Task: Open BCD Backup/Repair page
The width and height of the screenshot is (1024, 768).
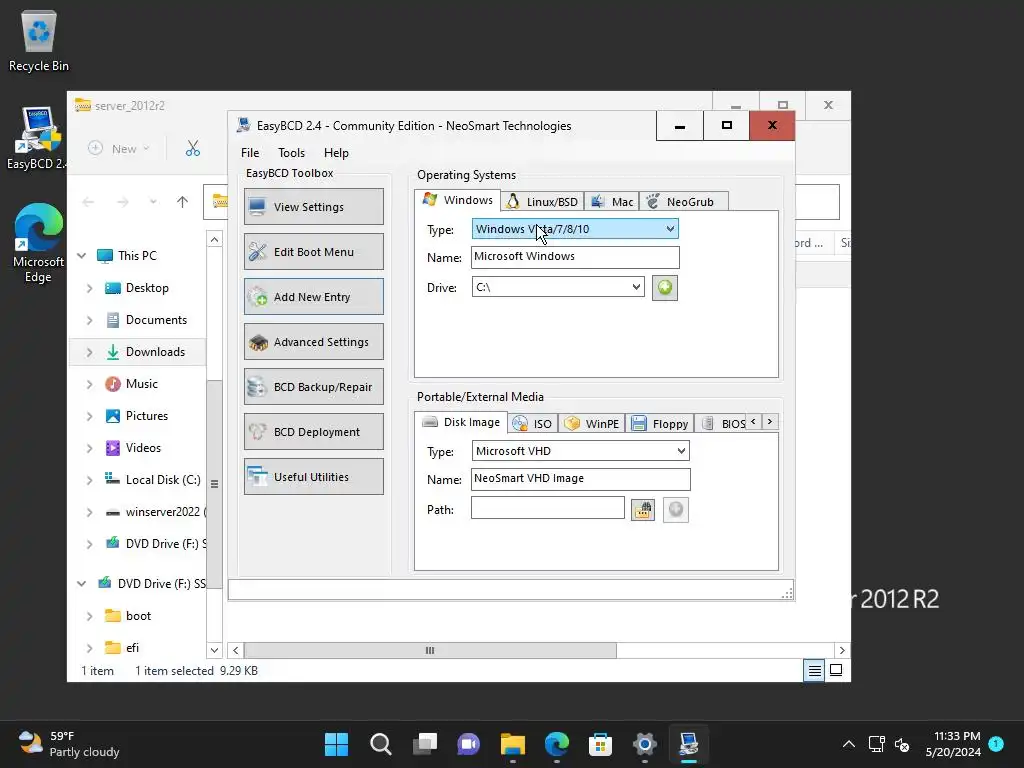Action: [x=313, y=387]
